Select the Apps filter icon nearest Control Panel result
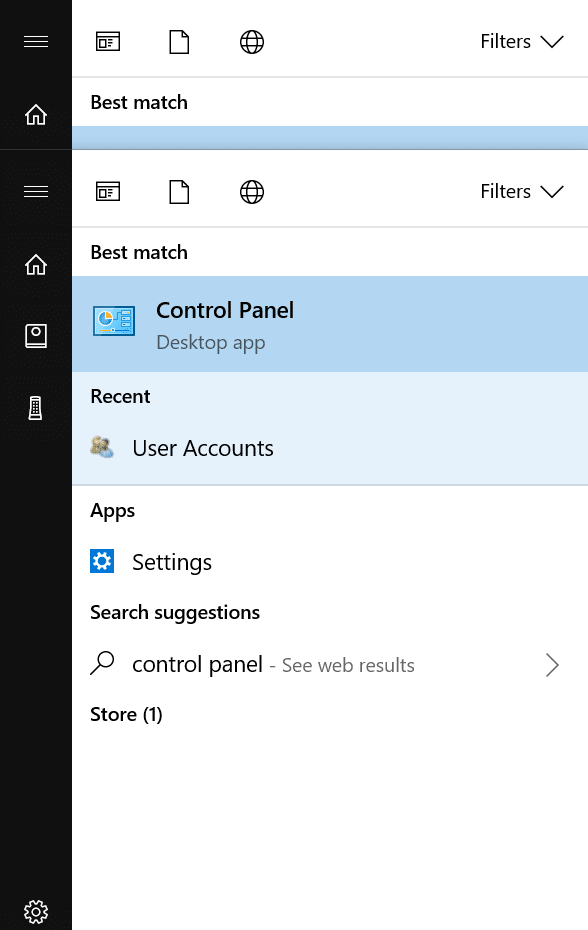 (x=108, y=192)
